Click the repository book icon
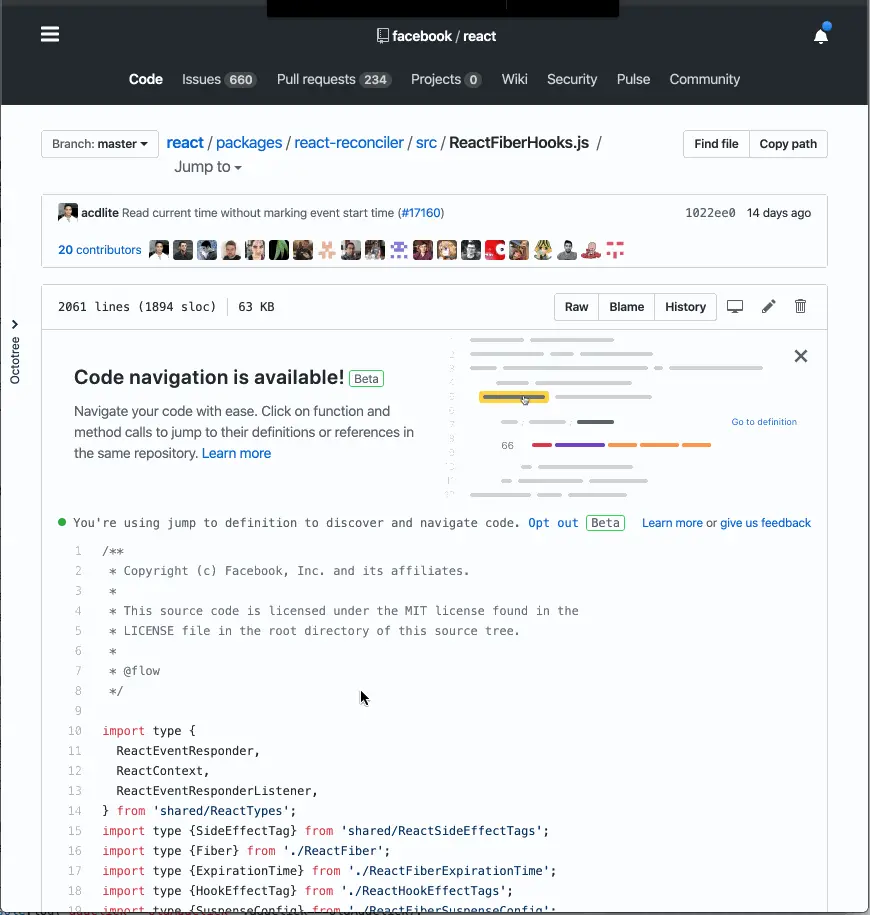 click(382, 36)
